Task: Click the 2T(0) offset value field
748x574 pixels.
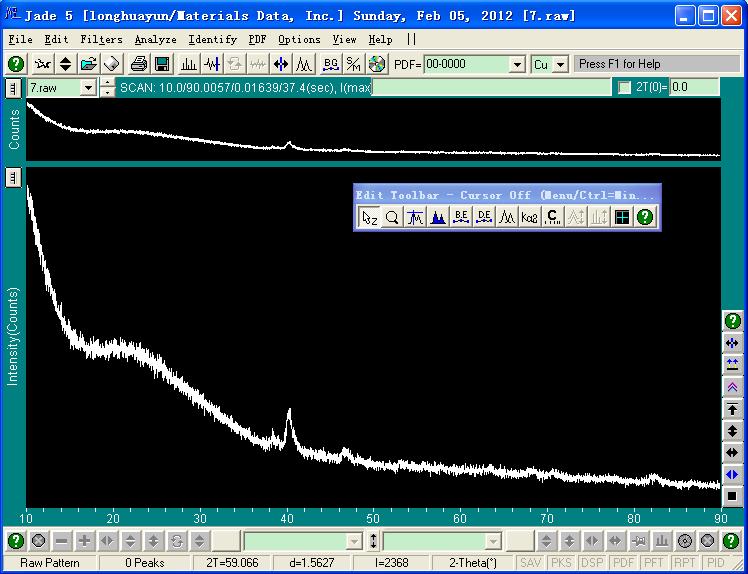Action: [694, 88]
